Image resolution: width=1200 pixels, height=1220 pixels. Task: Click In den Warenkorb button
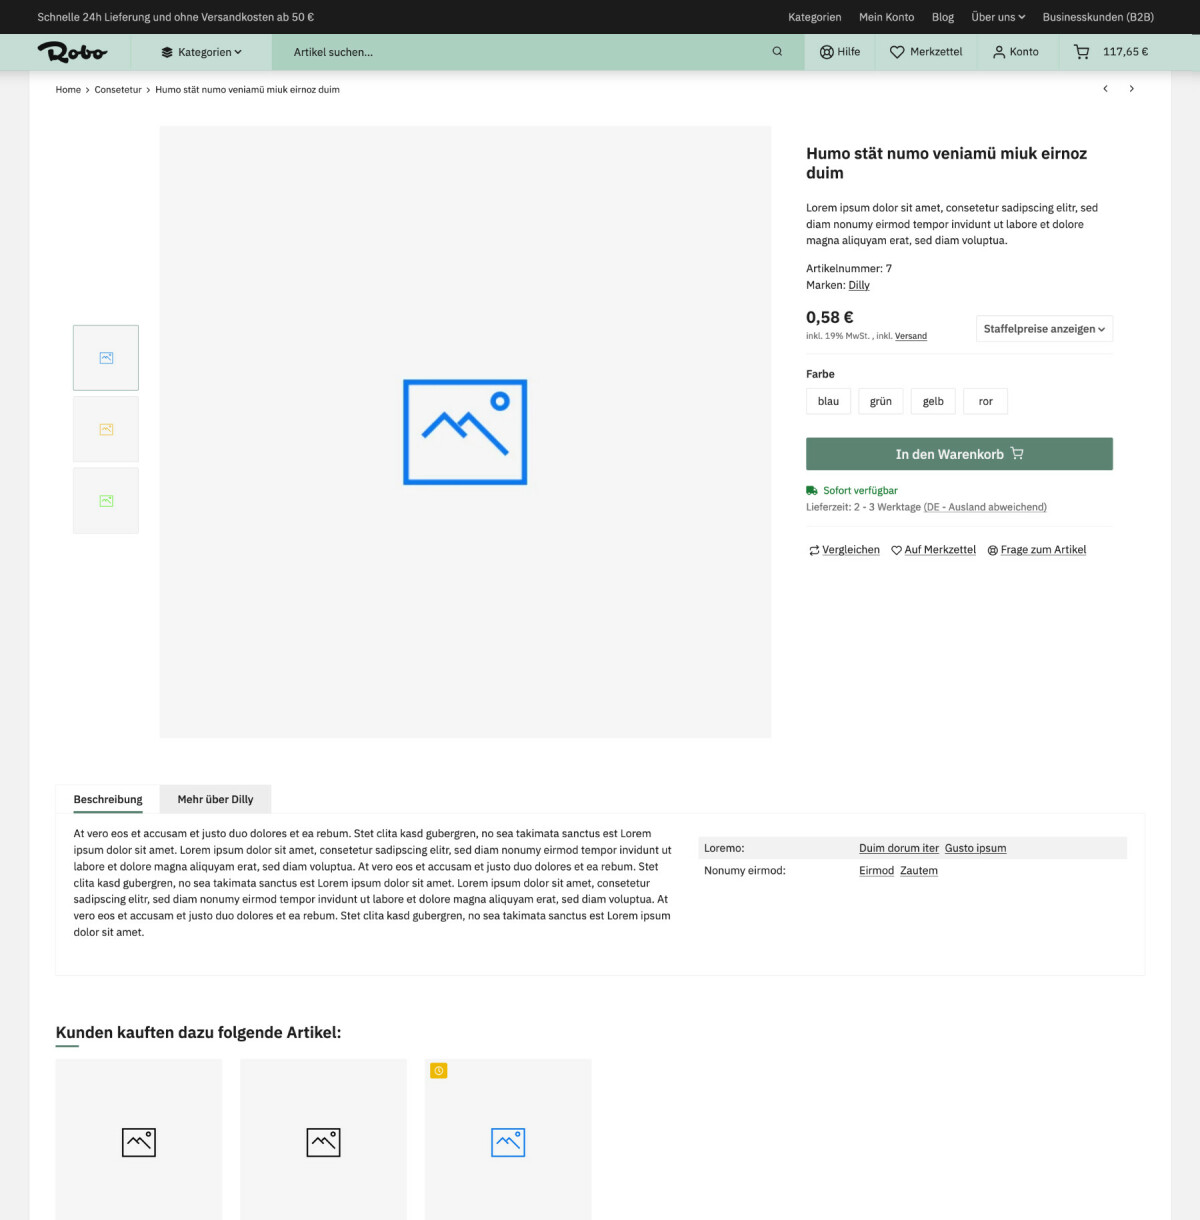[959, 454]
